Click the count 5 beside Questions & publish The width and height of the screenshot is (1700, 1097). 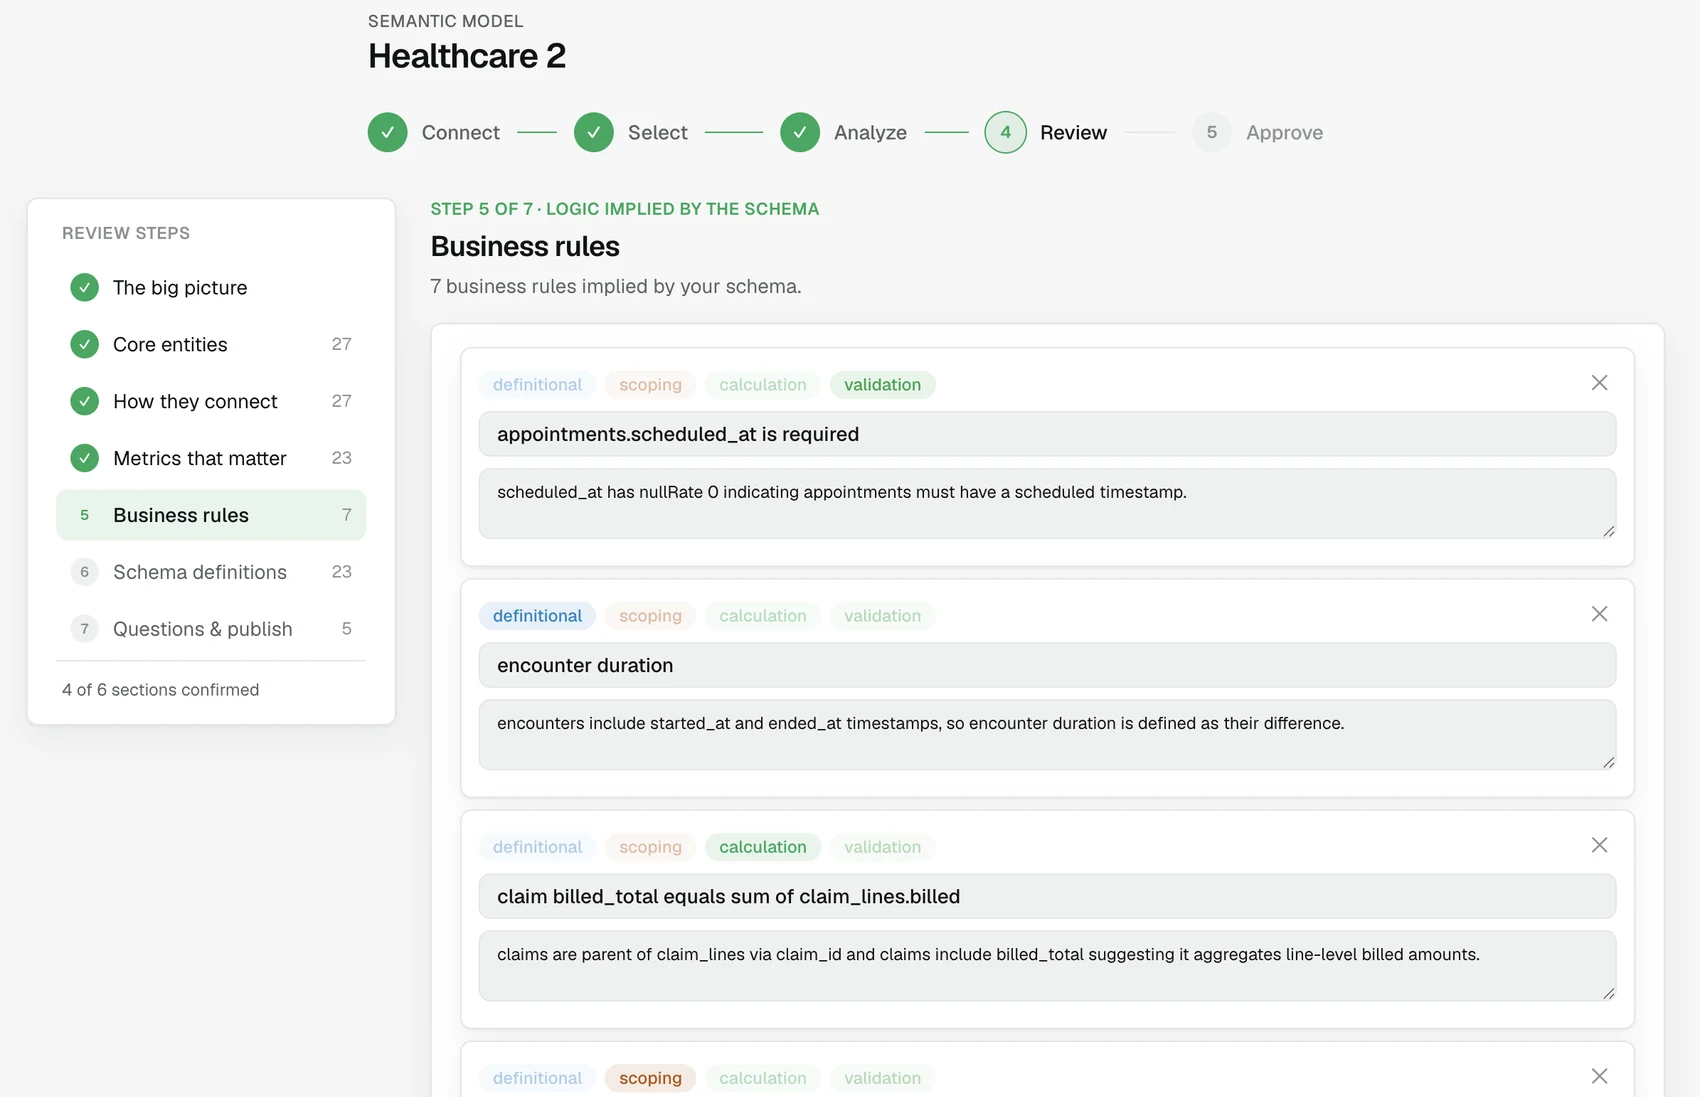[346, 629]
